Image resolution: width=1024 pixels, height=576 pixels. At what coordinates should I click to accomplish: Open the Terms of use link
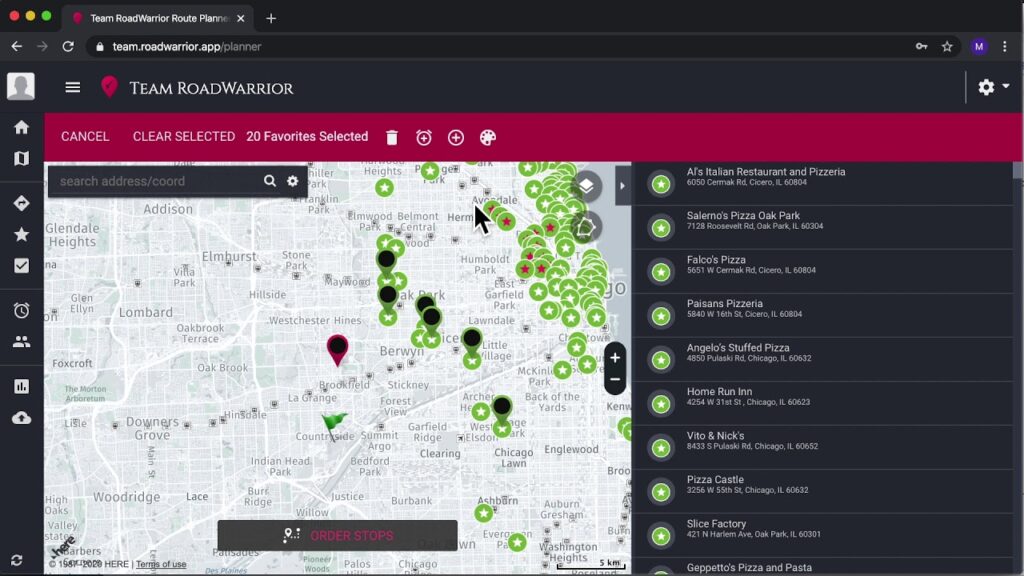161,564
